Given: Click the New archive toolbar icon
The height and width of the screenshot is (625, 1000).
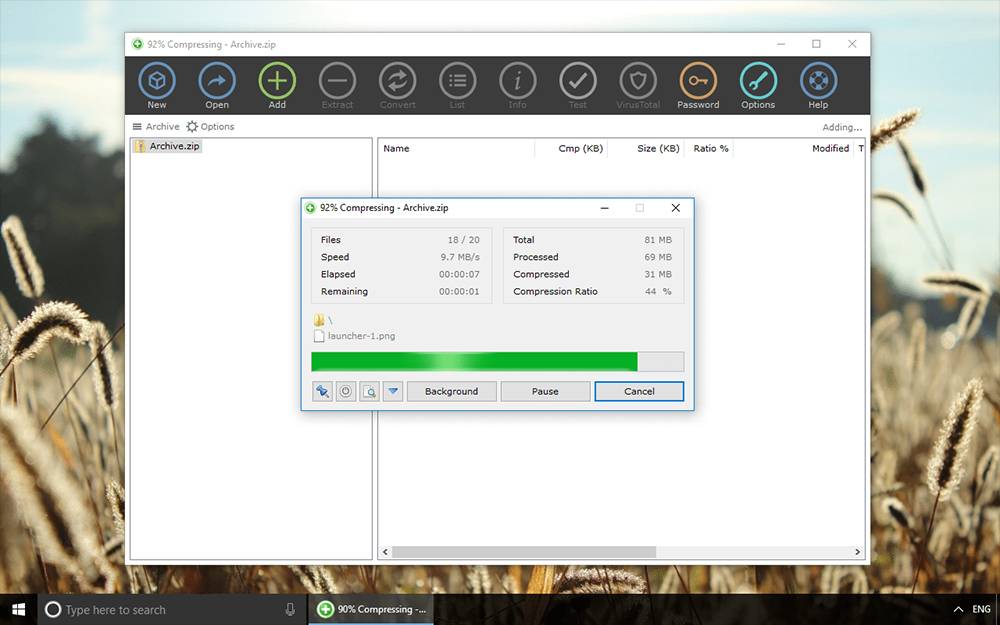Looking at the screenshot, I should [157, 81].
